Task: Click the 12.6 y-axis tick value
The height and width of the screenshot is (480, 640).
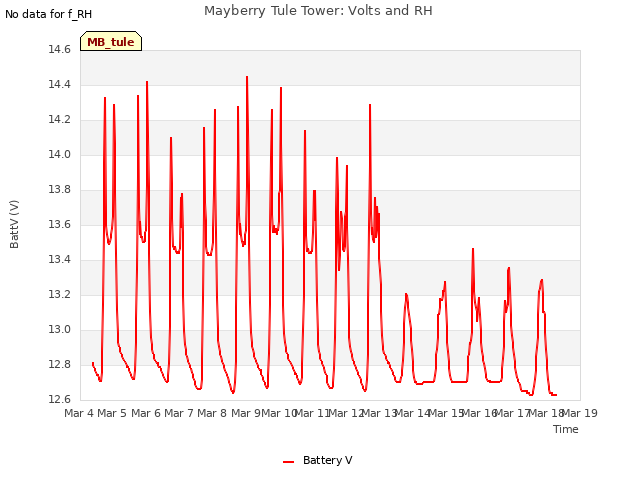Action: [x=60, y=400]
